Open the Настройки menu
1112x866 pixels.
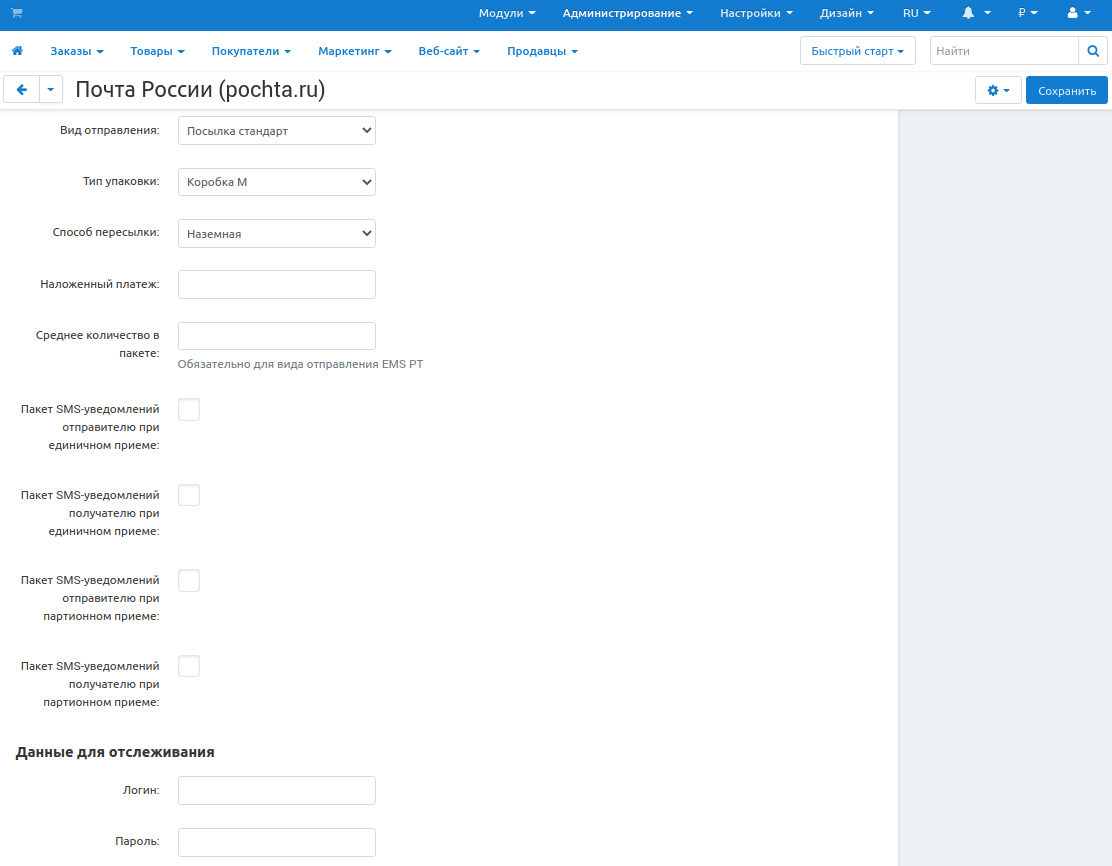pos(756,13)
